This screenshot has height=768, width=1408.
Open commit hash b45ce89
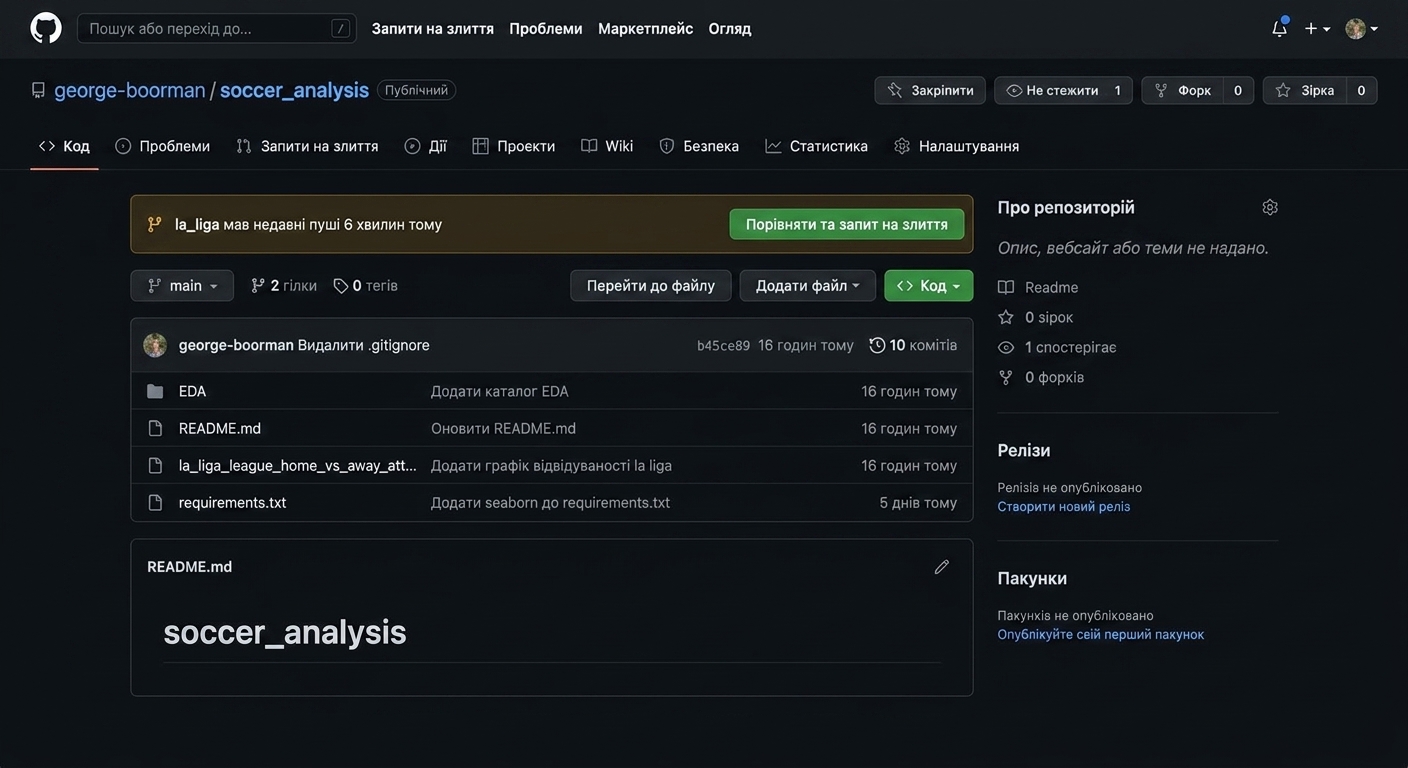click(723, 345)
